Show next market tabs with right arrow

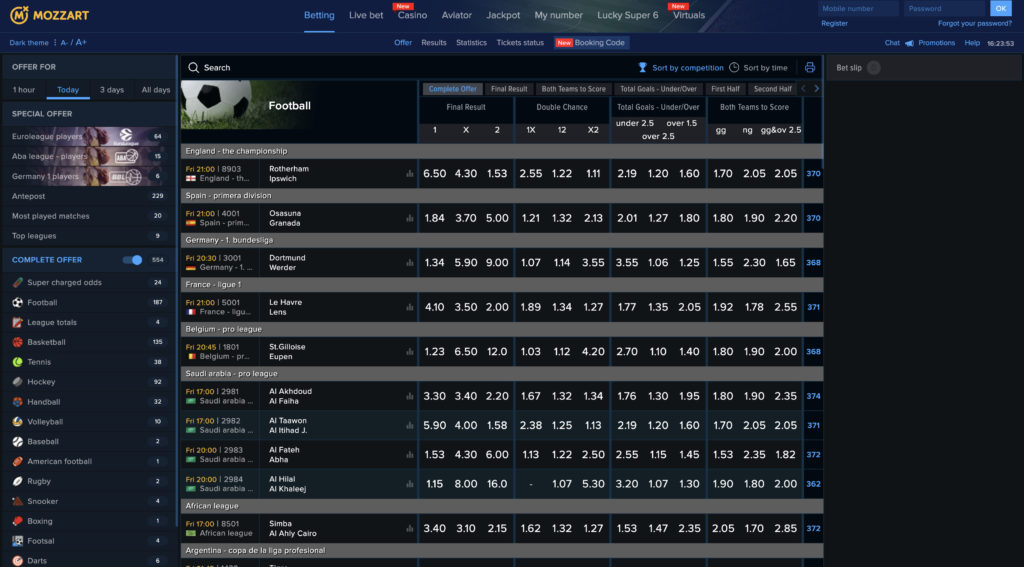[816, 89]
